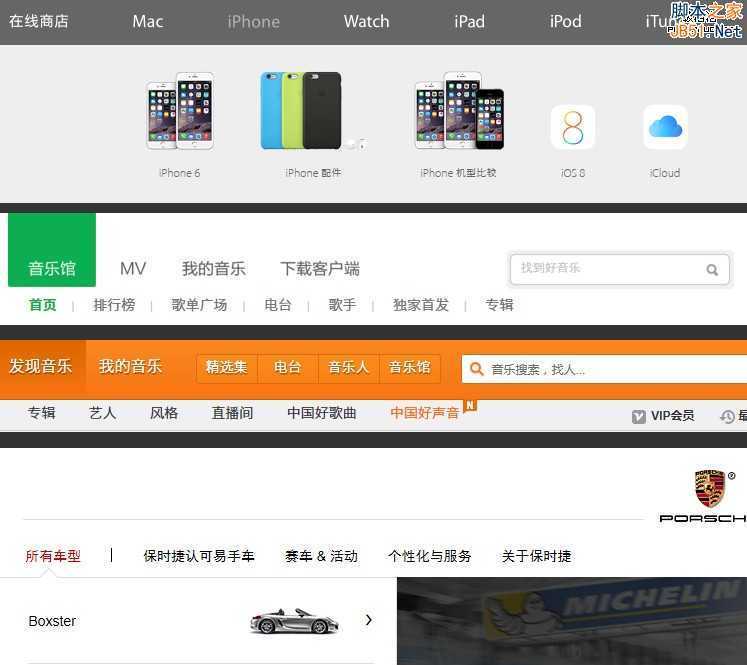Open the 下载客户端 tab
Viewport: 747px width, 665px height.
320,269
